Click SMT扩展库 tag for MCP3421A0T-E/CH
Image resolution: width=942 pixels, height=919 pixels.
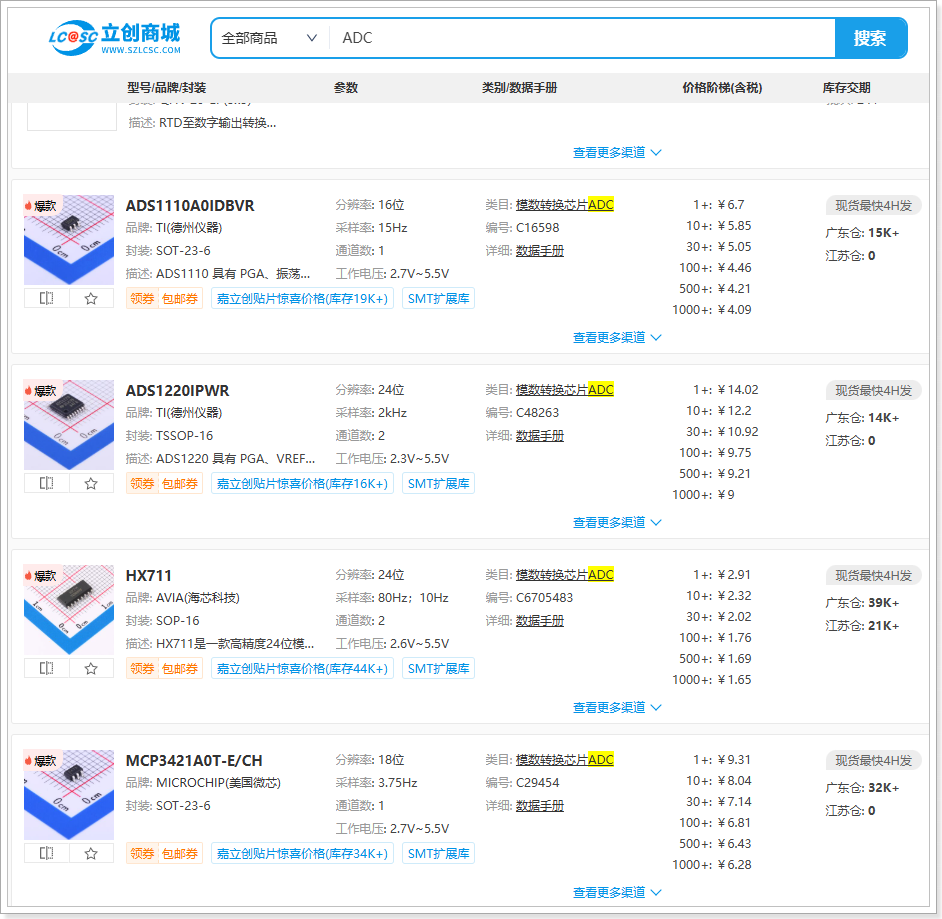tap(439, 854)
